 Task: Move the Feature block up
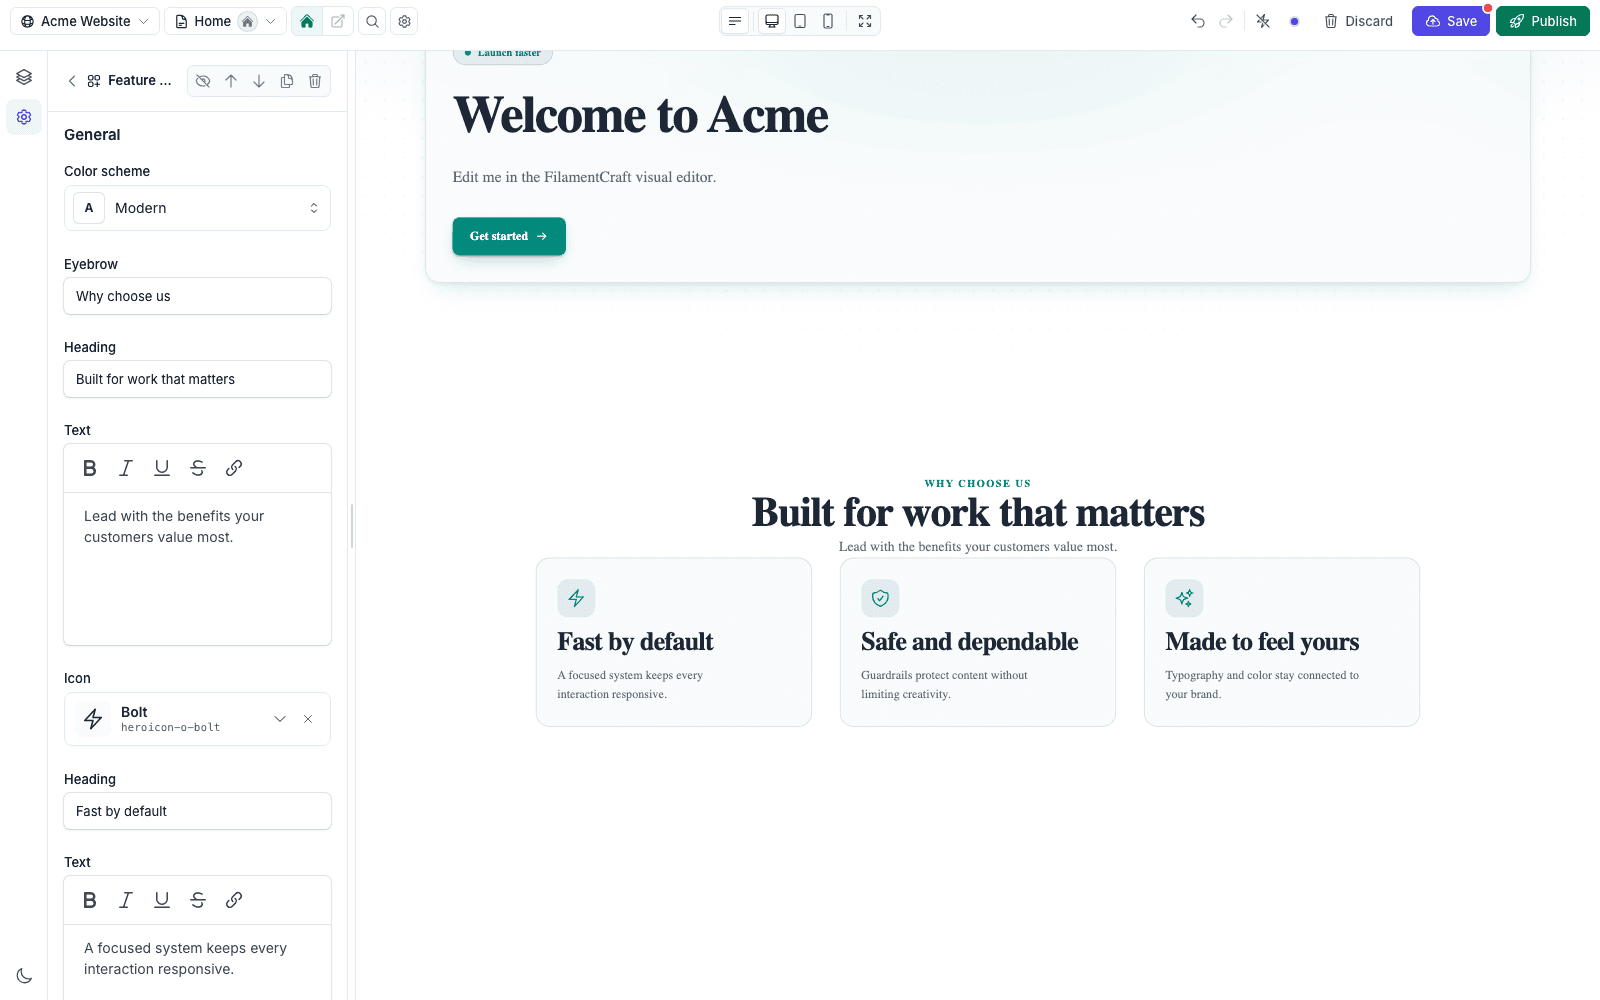[x=231, y=81]
